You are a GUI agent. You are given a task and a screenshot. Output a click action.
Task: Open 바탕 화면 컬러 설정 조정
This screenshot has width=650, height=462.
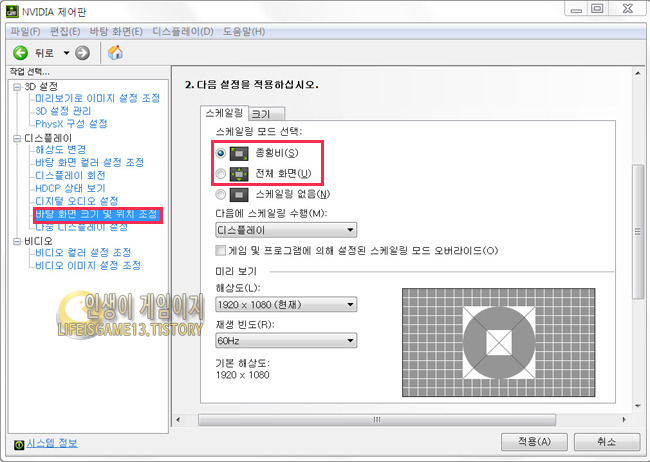pyautogui.click(x=89, y=162)
